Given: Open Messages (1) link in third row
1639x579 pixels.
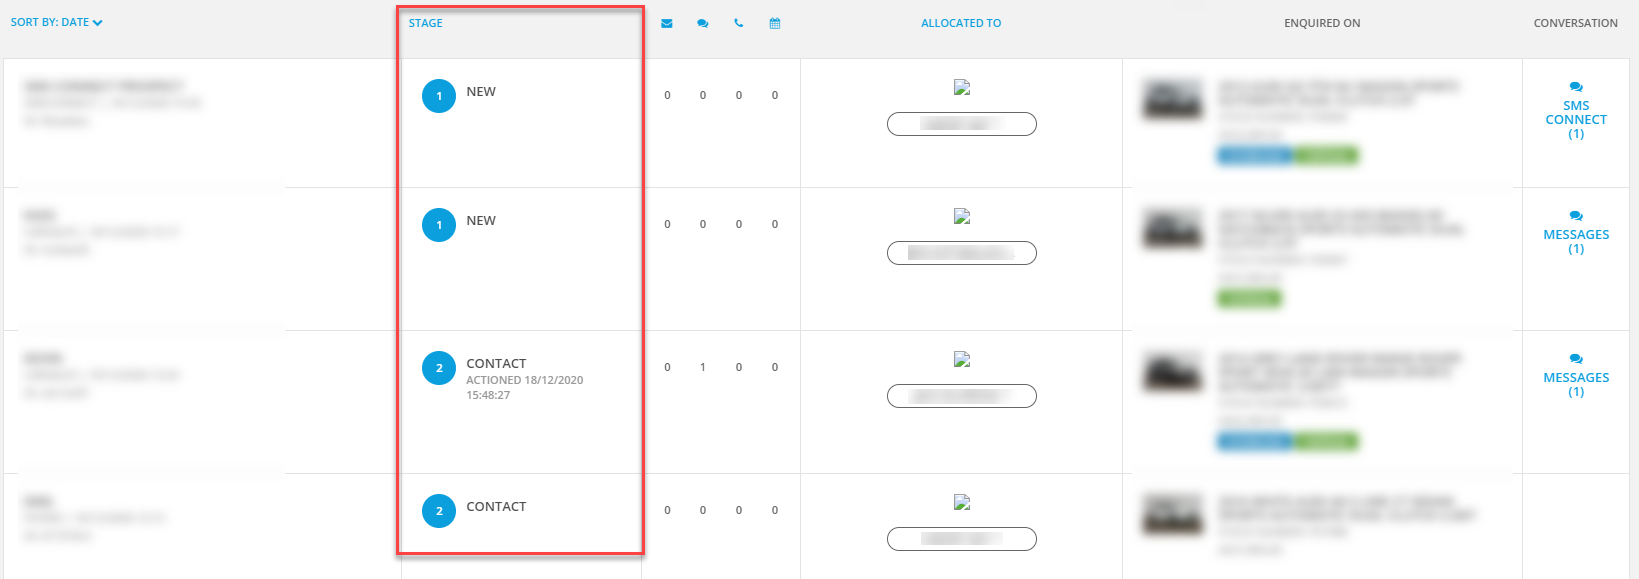Looking at the screenshot, I should (x=1576, y=384).
